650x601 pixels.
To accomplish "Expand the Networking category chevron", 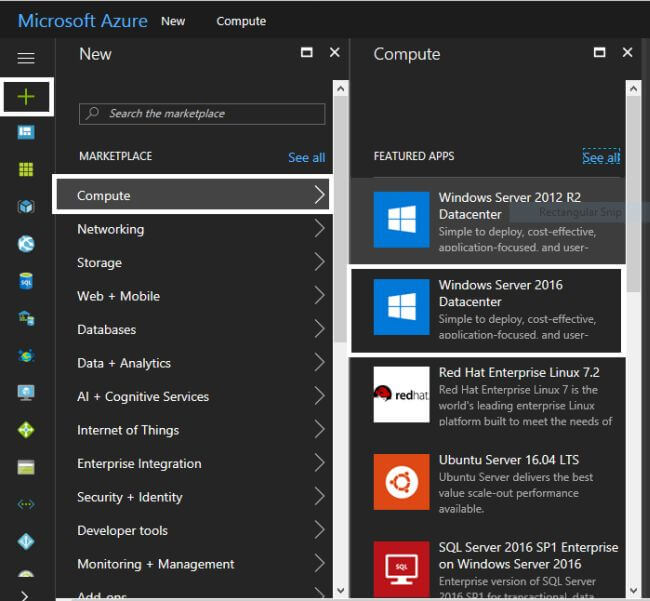I will 319,229.
